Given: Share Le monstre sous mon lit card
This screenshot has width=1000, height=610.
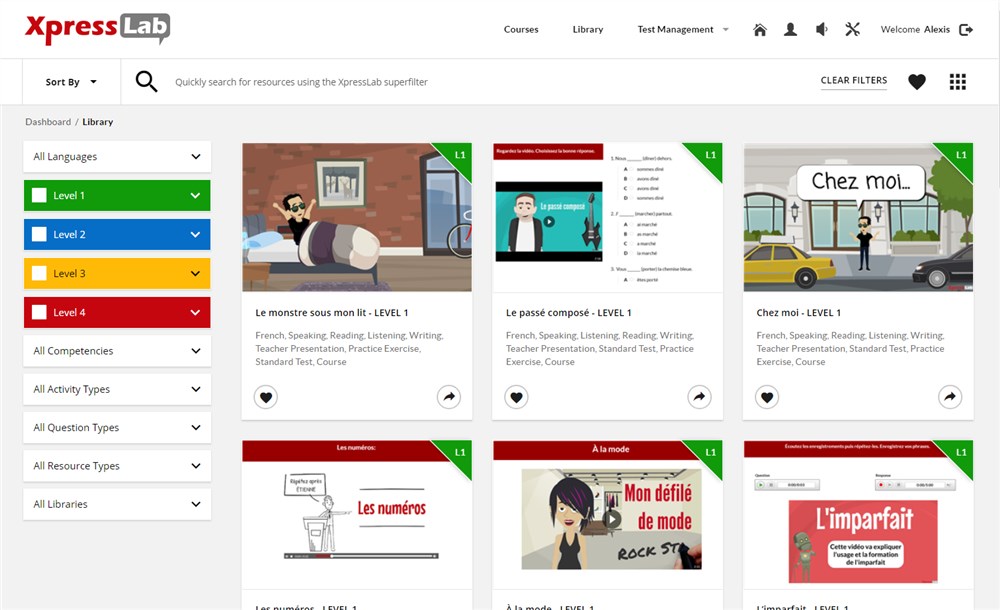Looking at the screenshot, I should coord(449,397).
